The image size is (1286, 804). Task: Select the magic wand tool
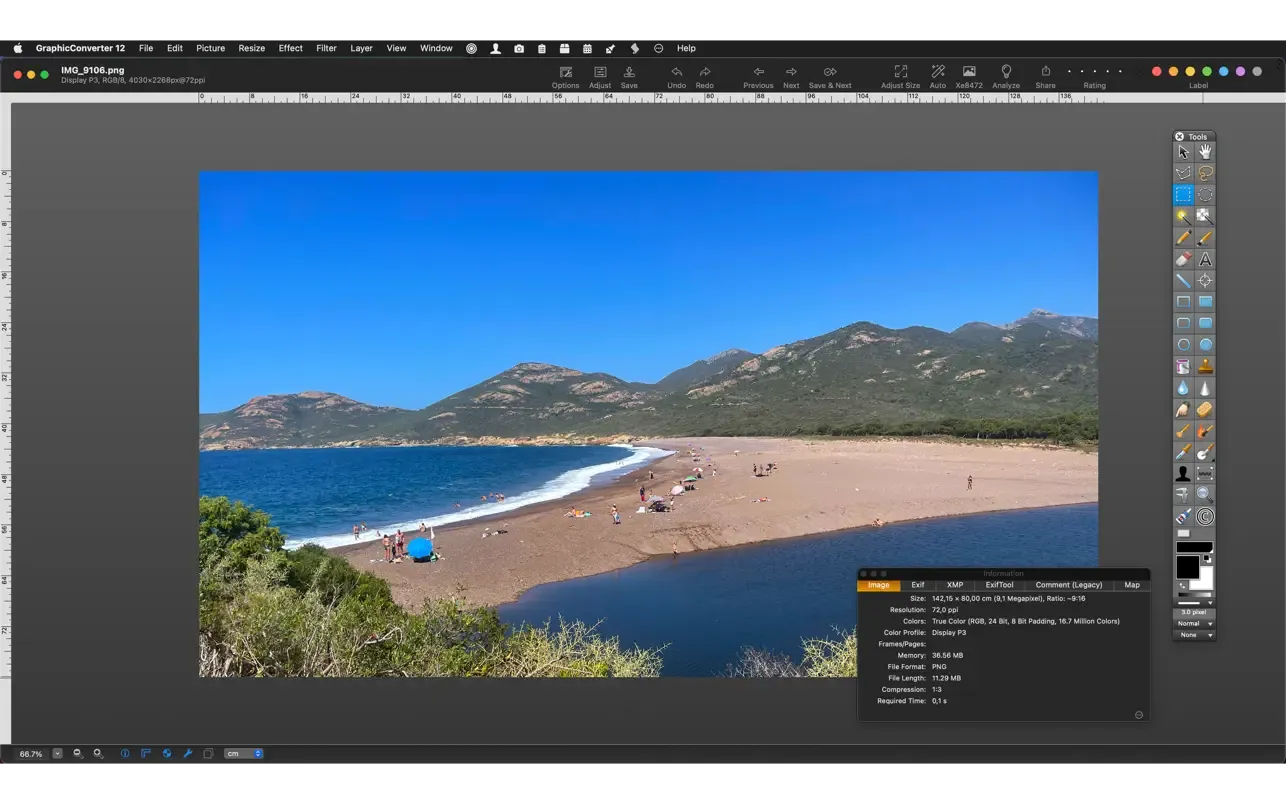coord(1183,216)
